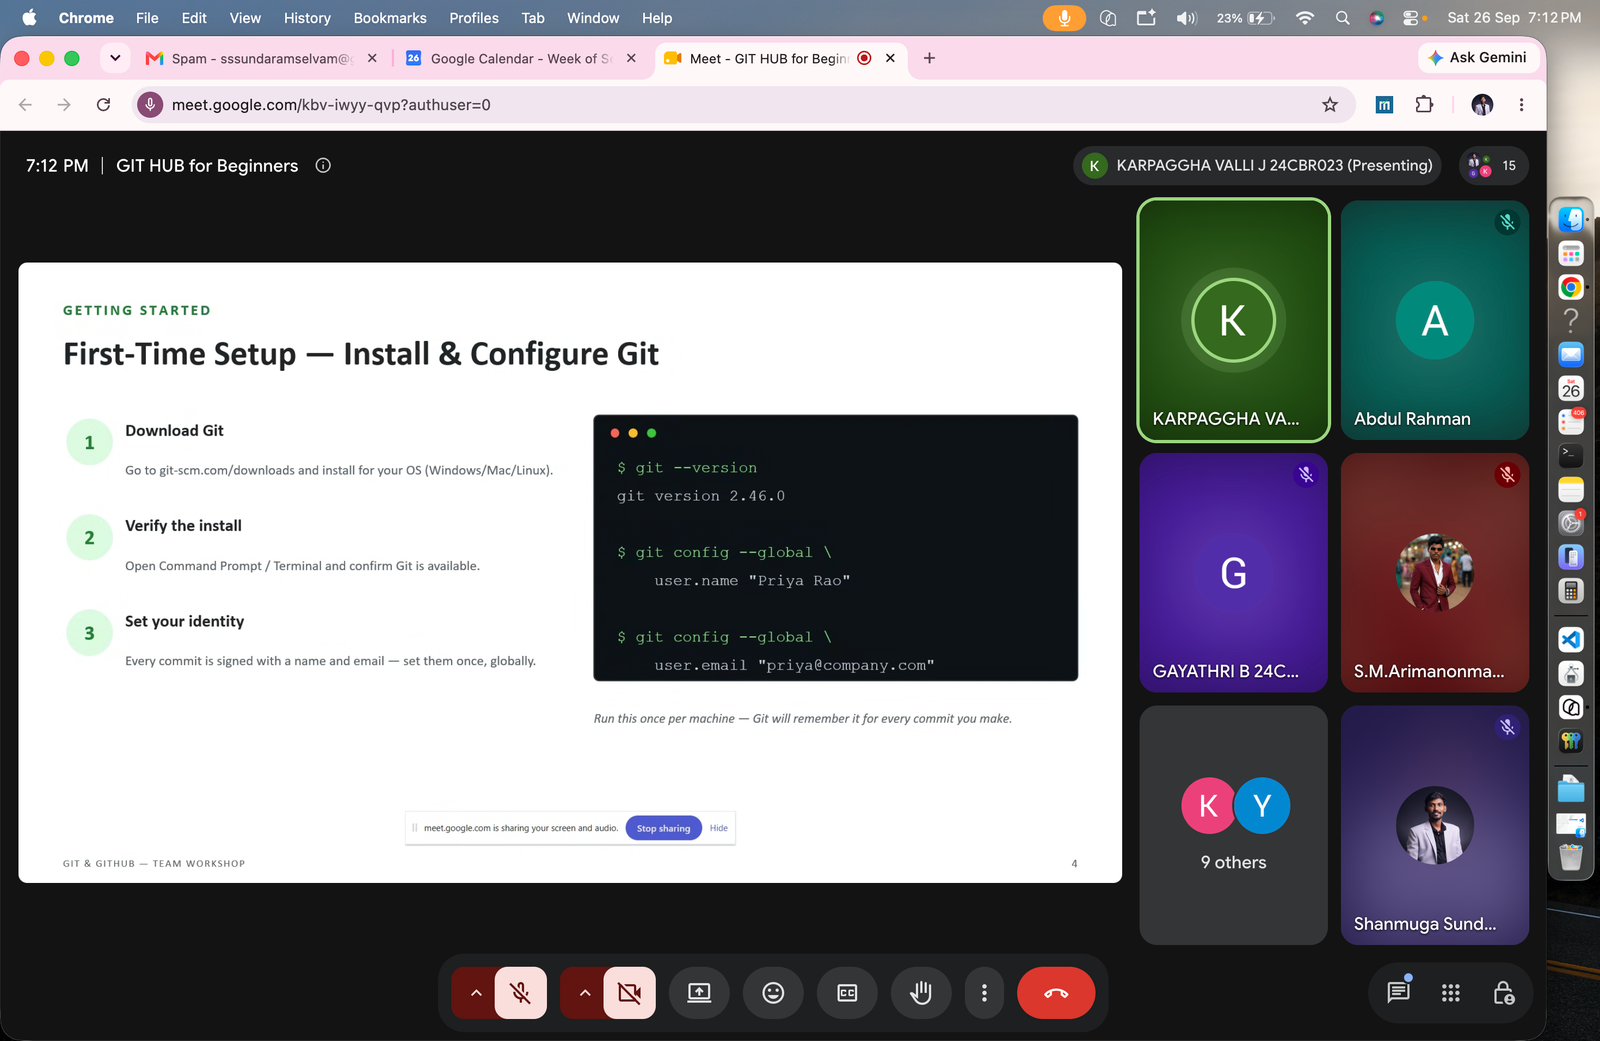Stop sharing in the shared screen
1600x1041 pixels.
664,828
